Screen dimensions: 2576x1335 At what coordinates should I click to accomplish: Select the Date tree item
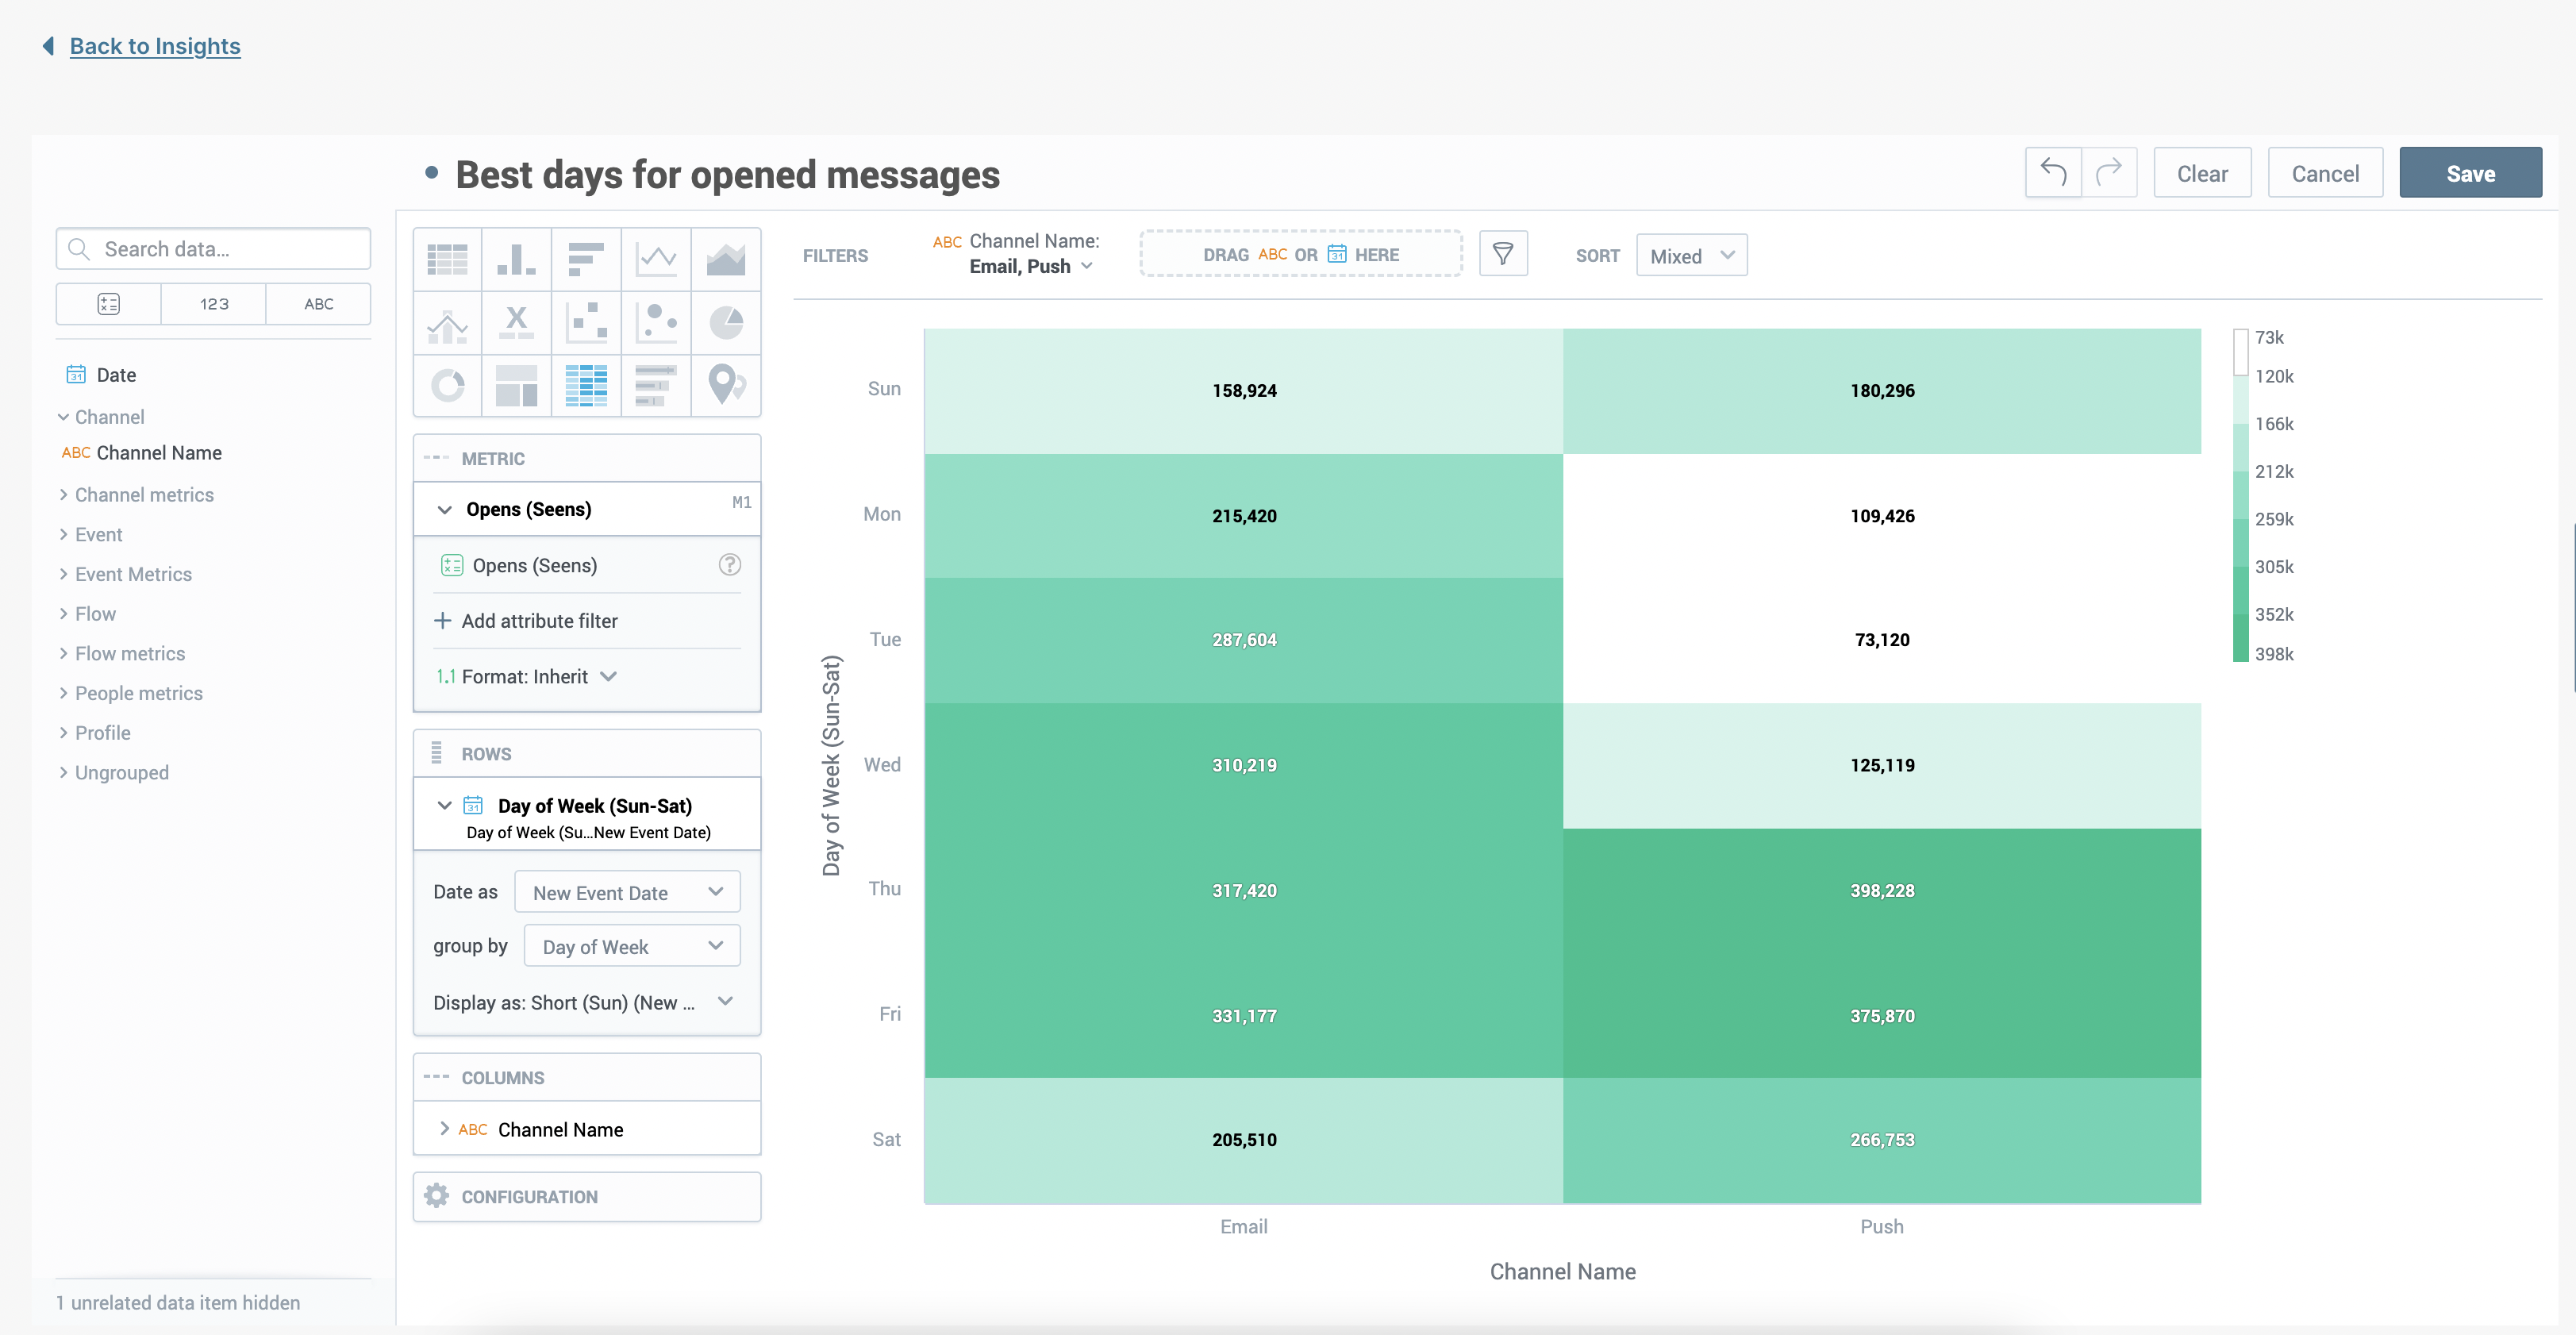[x=114, y=373]
